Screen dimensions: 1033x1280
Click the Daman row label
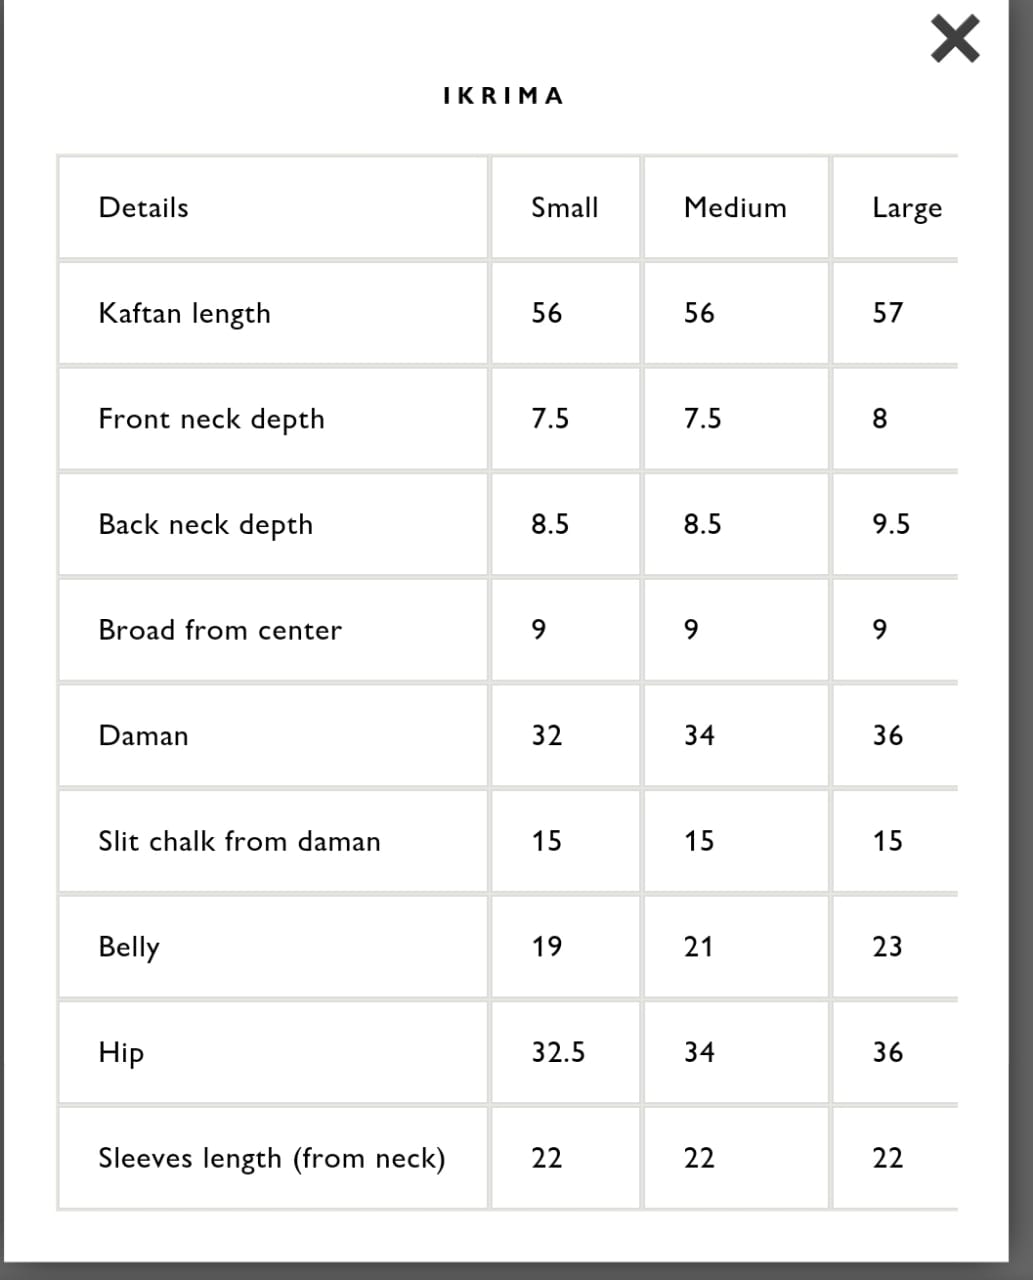(x=143, y=736)
